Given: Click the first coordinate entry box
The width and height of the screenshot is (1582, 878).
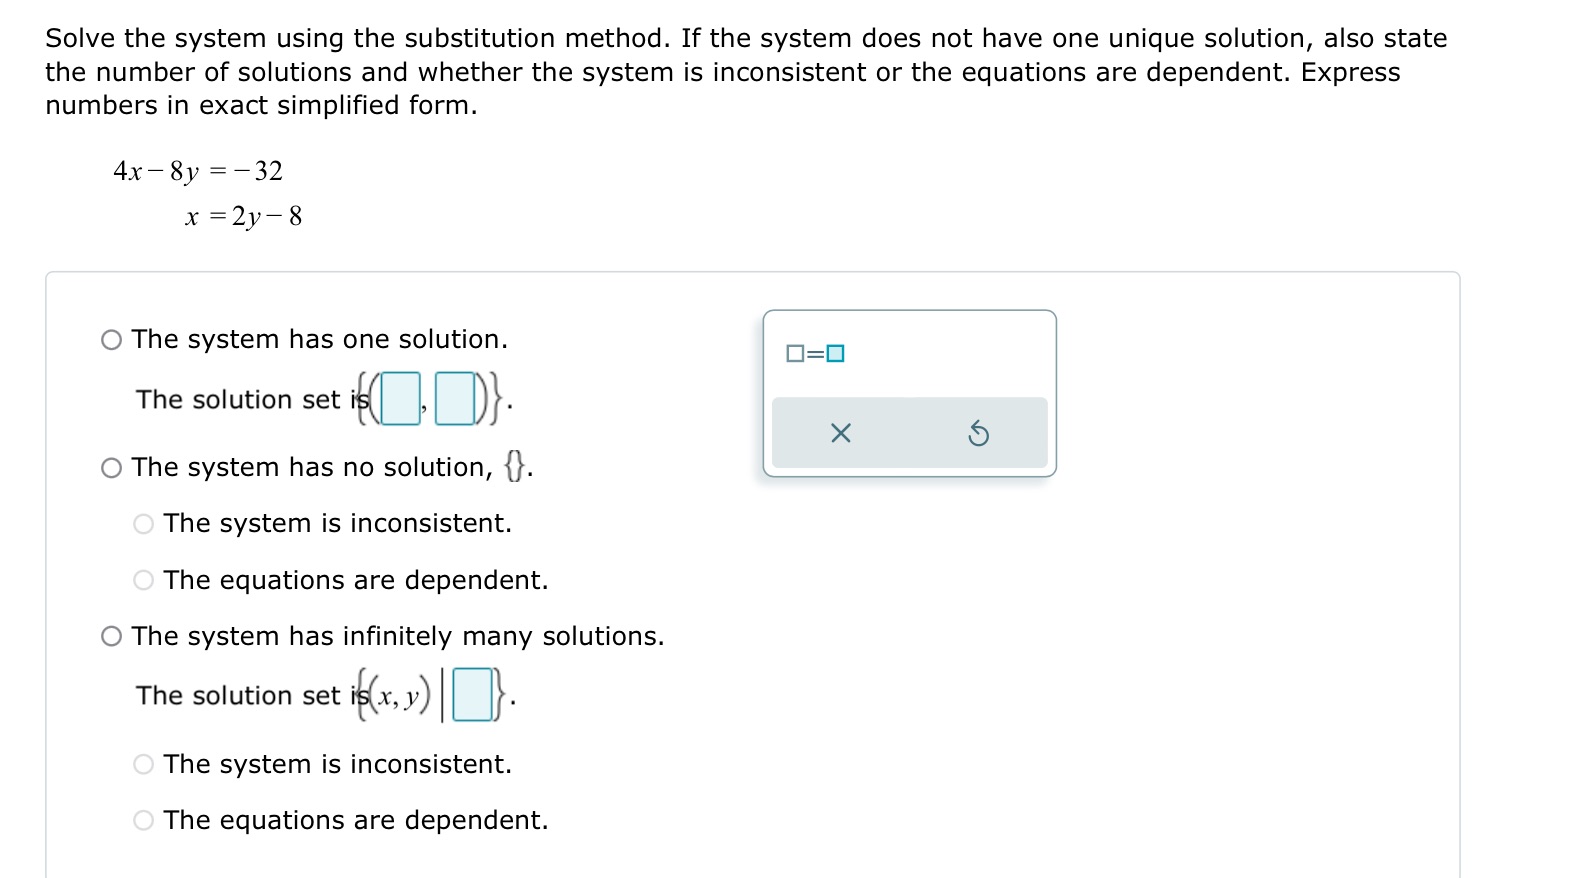Looking at the screenshot, I should [400, 398].
